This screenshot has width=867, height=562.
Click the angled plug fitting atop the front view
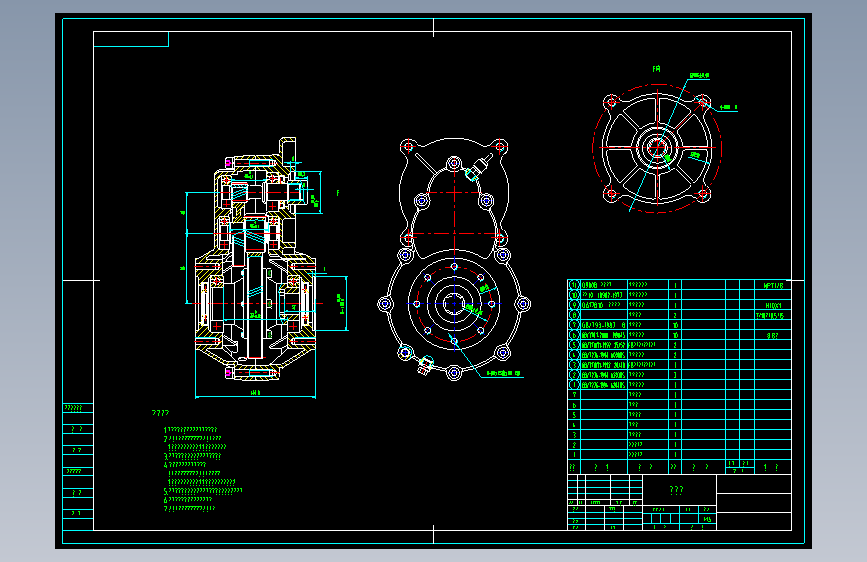pos(479,167)
